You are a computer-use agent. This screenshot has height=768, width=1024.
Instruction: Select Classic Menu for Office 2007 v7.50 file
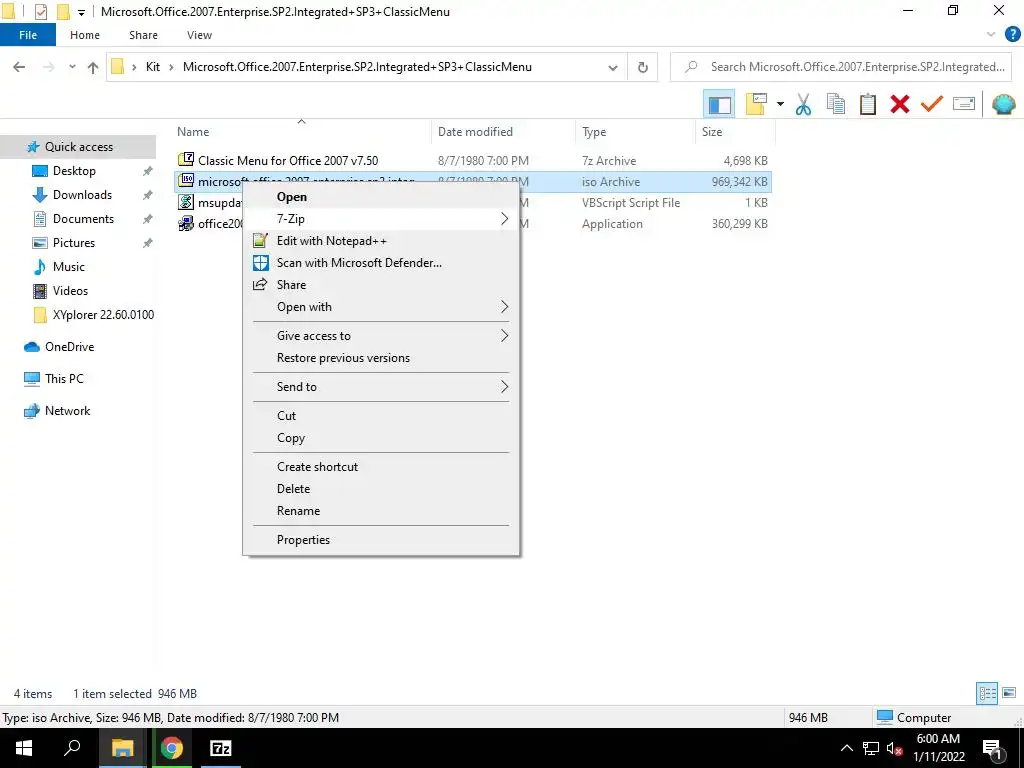click(x=288, y=161)
